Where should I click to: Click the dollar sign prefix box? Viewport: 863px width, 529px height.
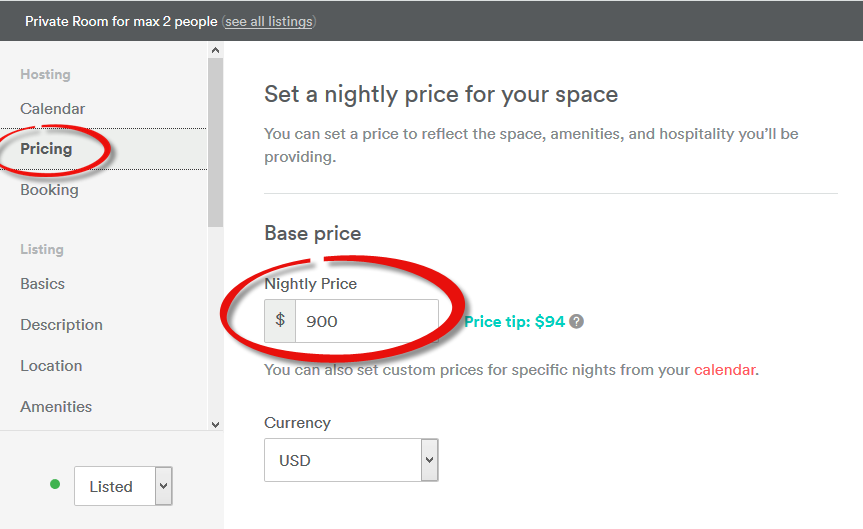[280, 321]
